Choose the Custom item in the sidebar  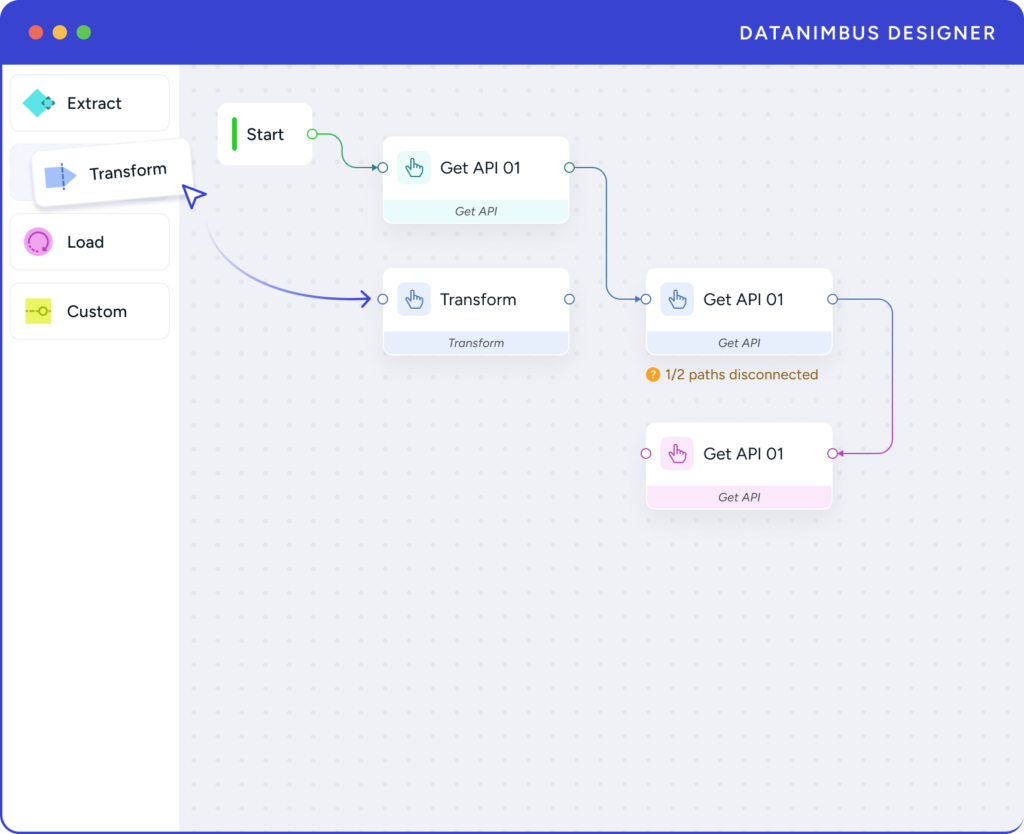point(90,311)
